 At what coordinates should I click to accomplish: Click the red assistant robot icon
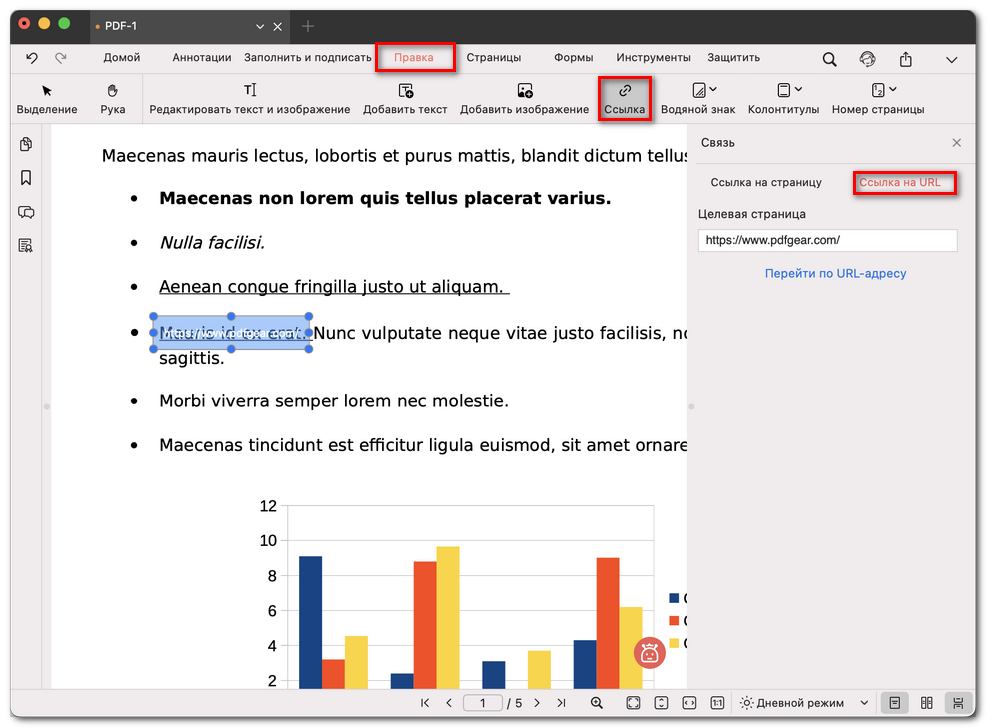(x=650, y=654)
